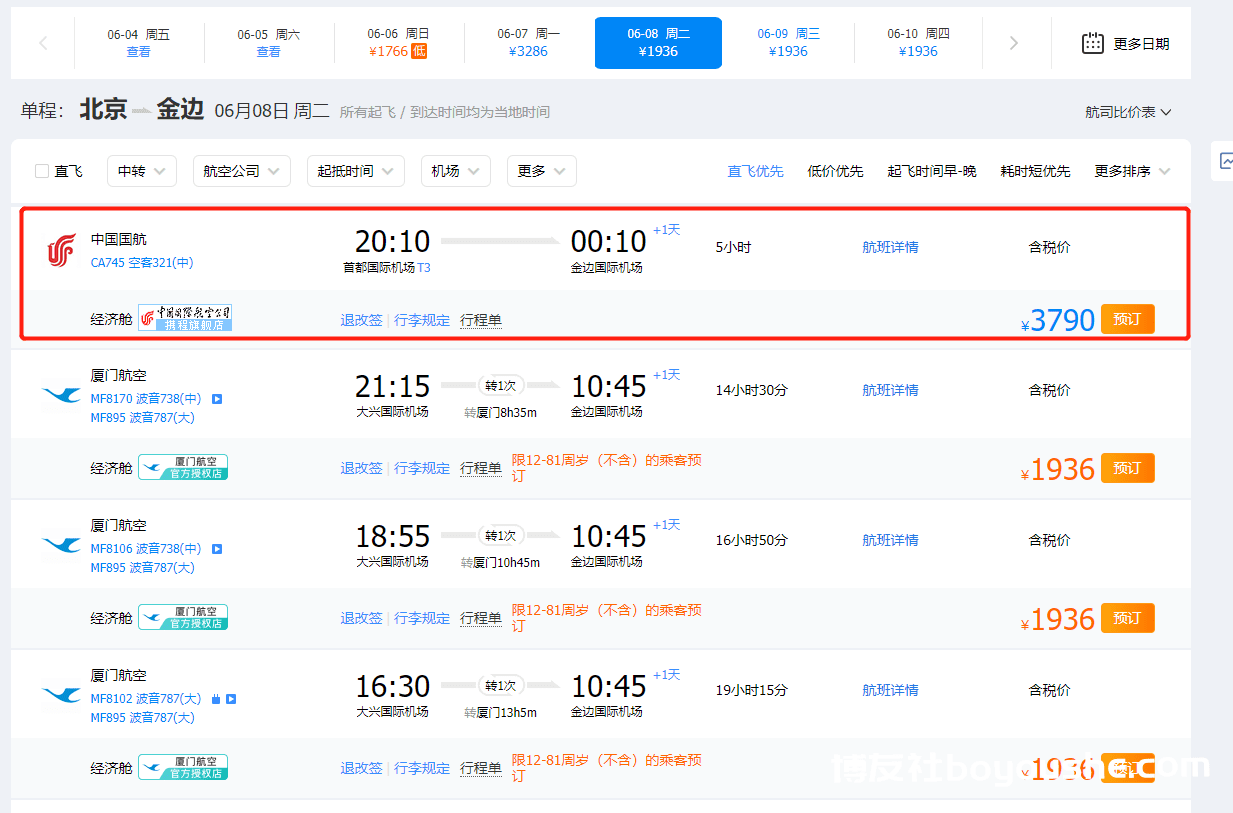This screenshot has height=813, width=1233.
Task: Click the 转1次 badge on the 21:15 flight
Action: tap(500, 386)
